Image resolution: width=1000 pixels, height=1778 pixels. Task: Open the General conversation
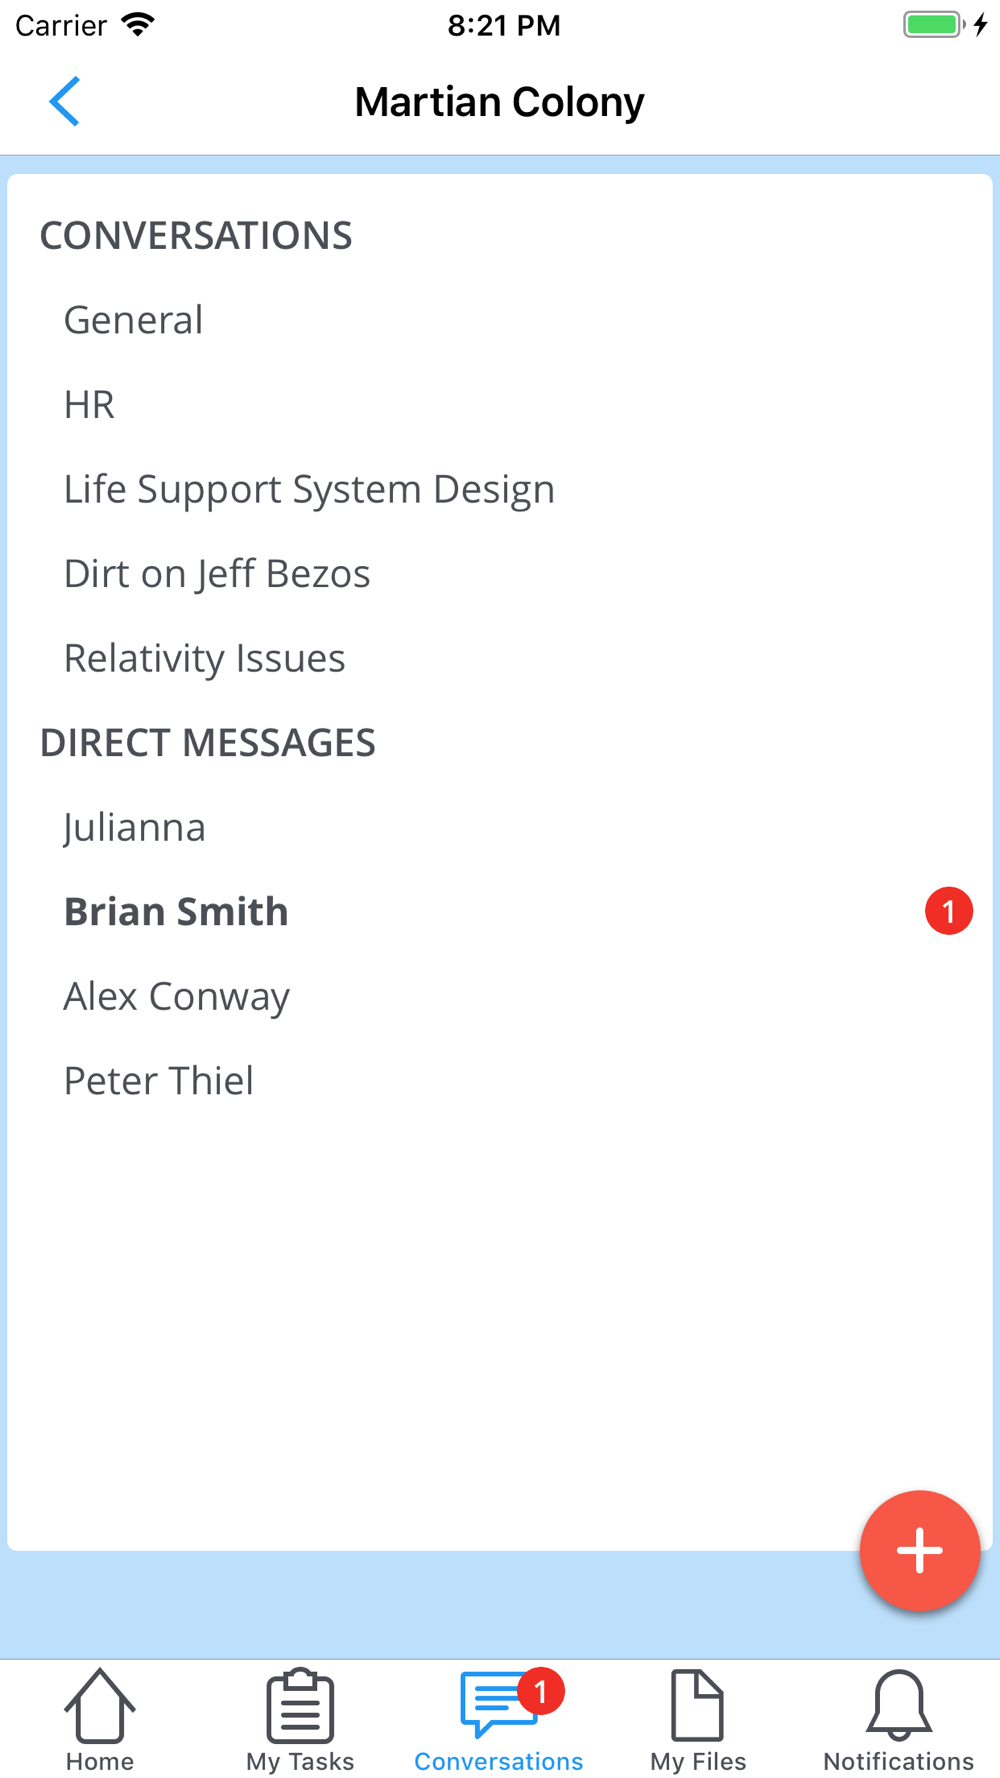(x=134, y=320)
